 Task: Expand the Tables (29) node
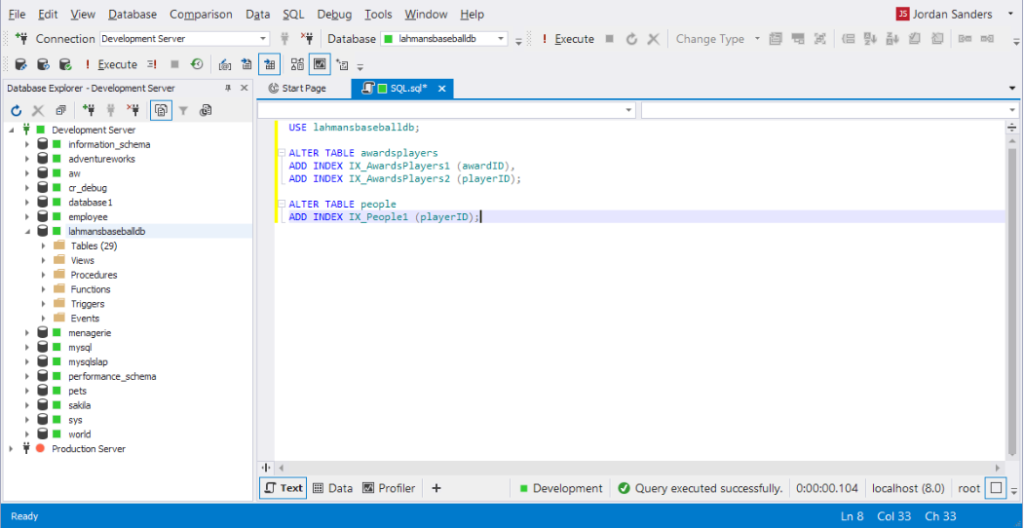click(44, 246)
